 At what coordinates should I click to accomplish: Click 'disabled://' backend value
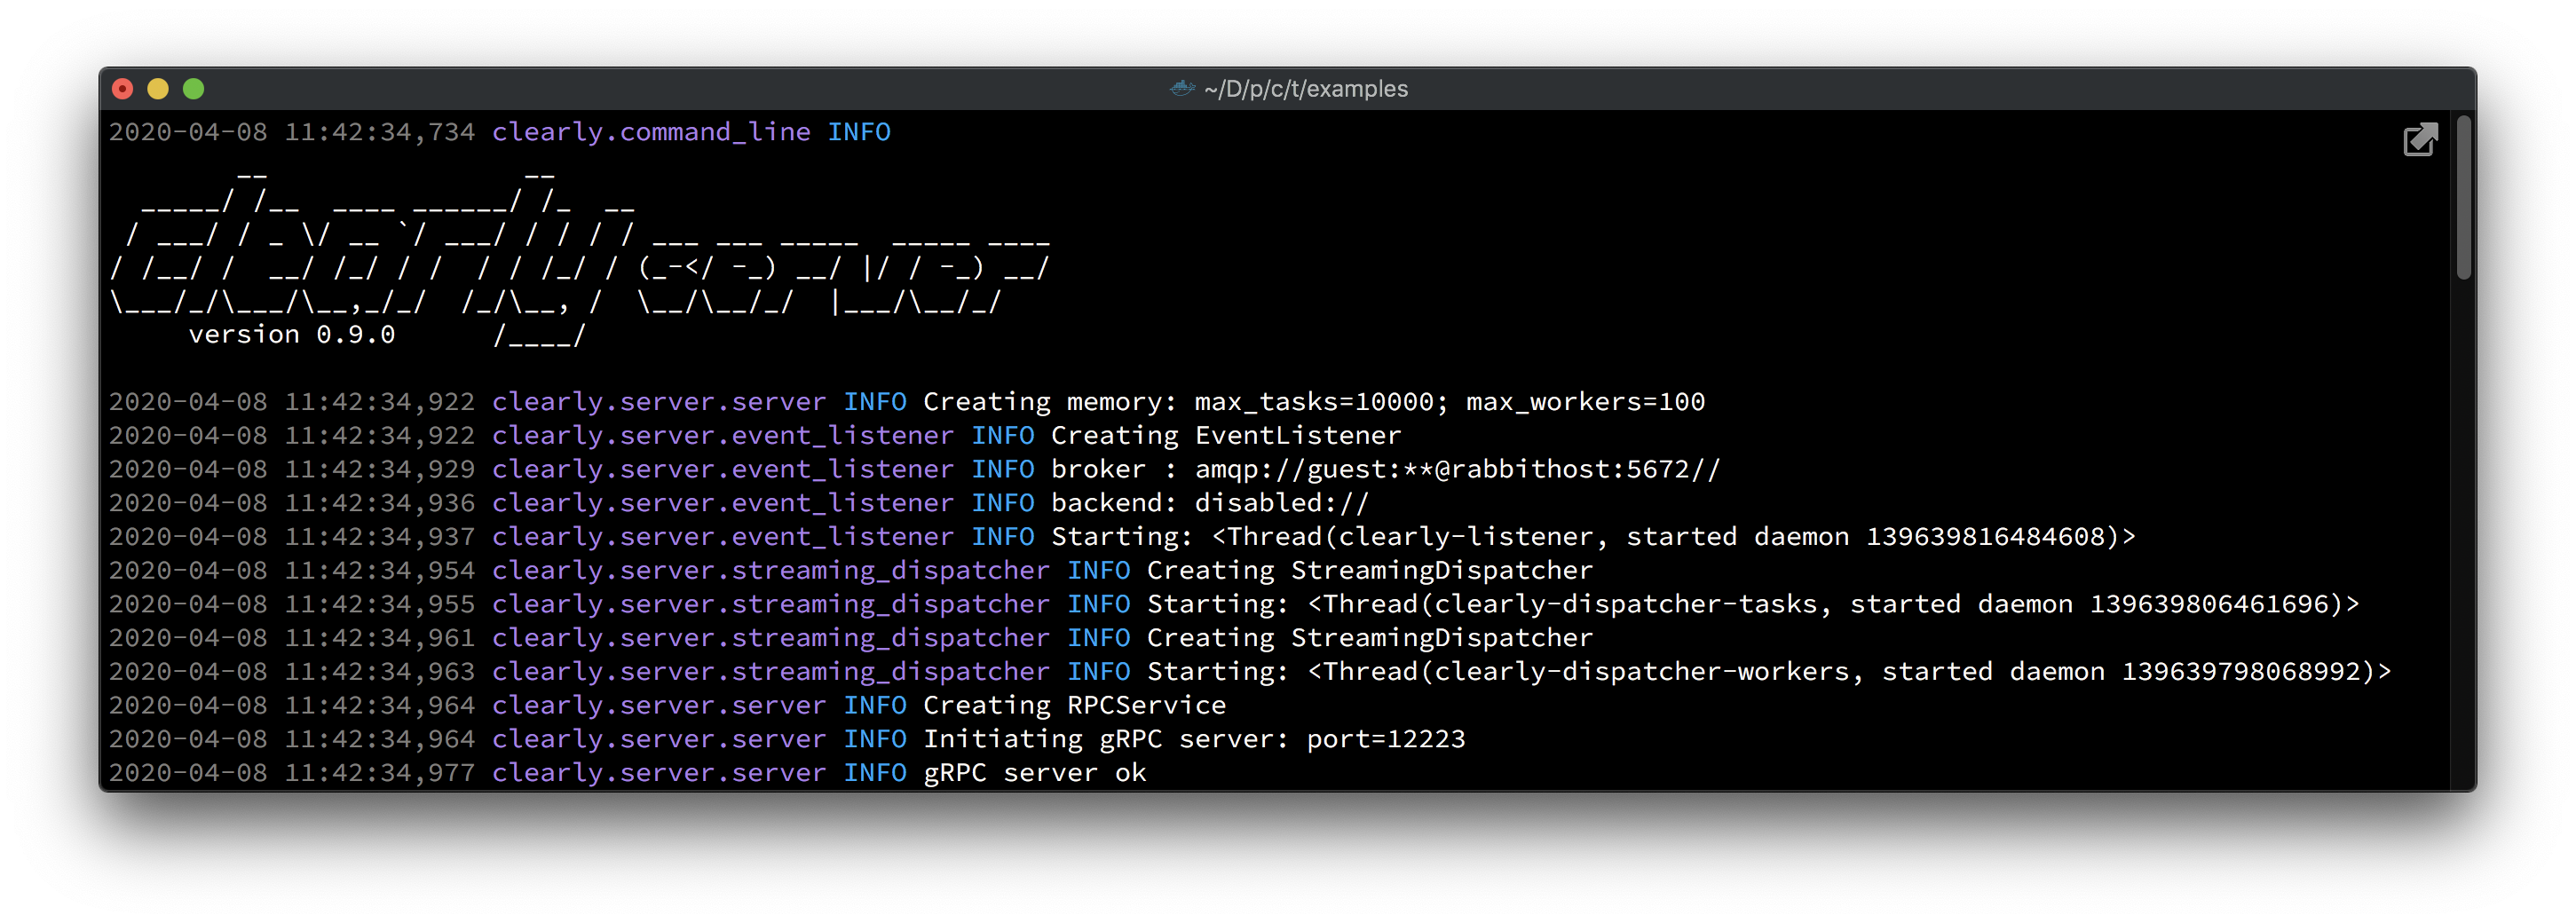tap(1282, 503)
